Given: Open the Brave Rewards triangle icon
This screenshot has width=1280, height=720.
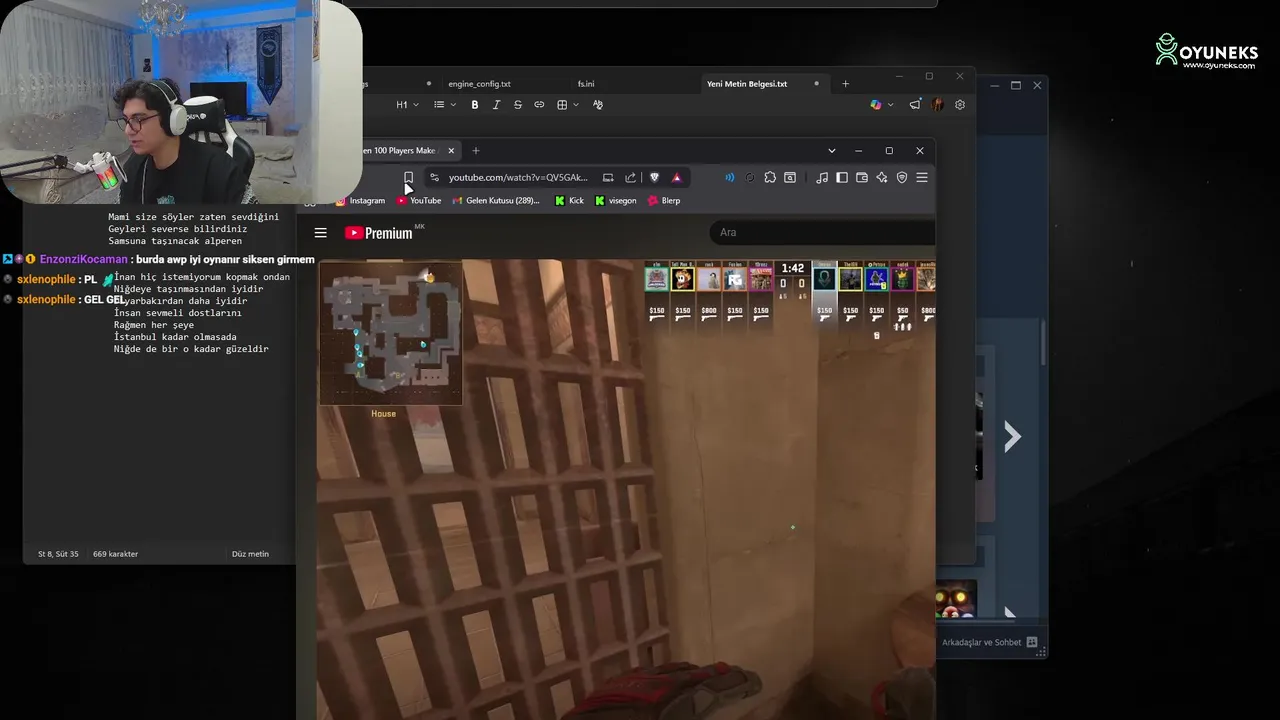Looking at the screenshot, I should (677, 178).
